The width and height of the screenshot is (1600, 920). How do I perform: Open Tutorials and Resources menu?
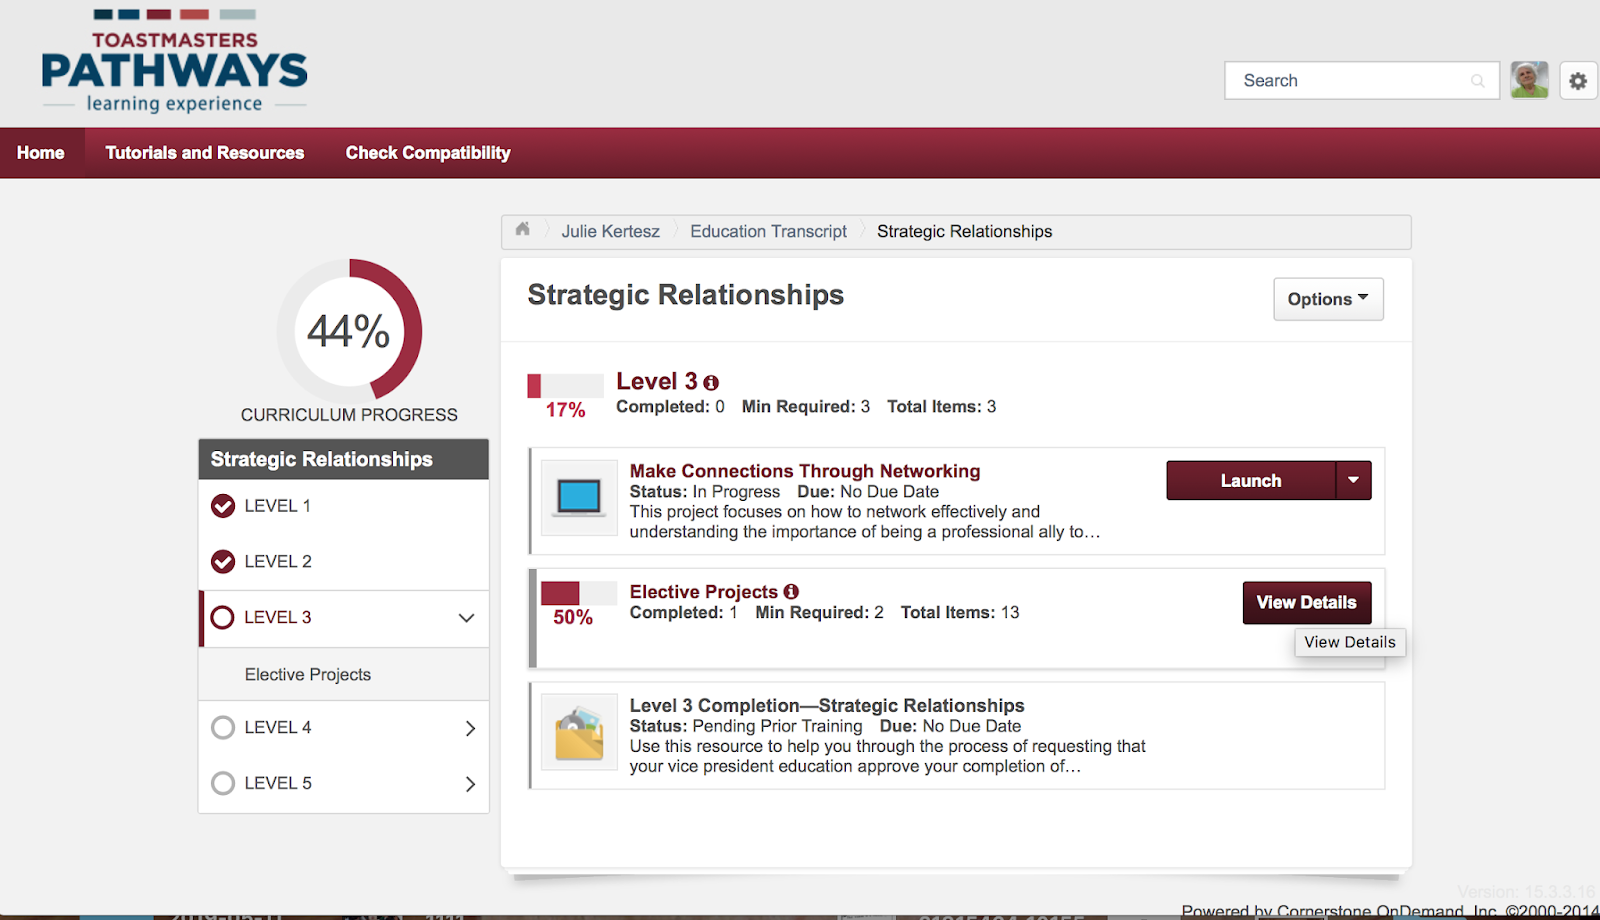[x=205, y=153]
